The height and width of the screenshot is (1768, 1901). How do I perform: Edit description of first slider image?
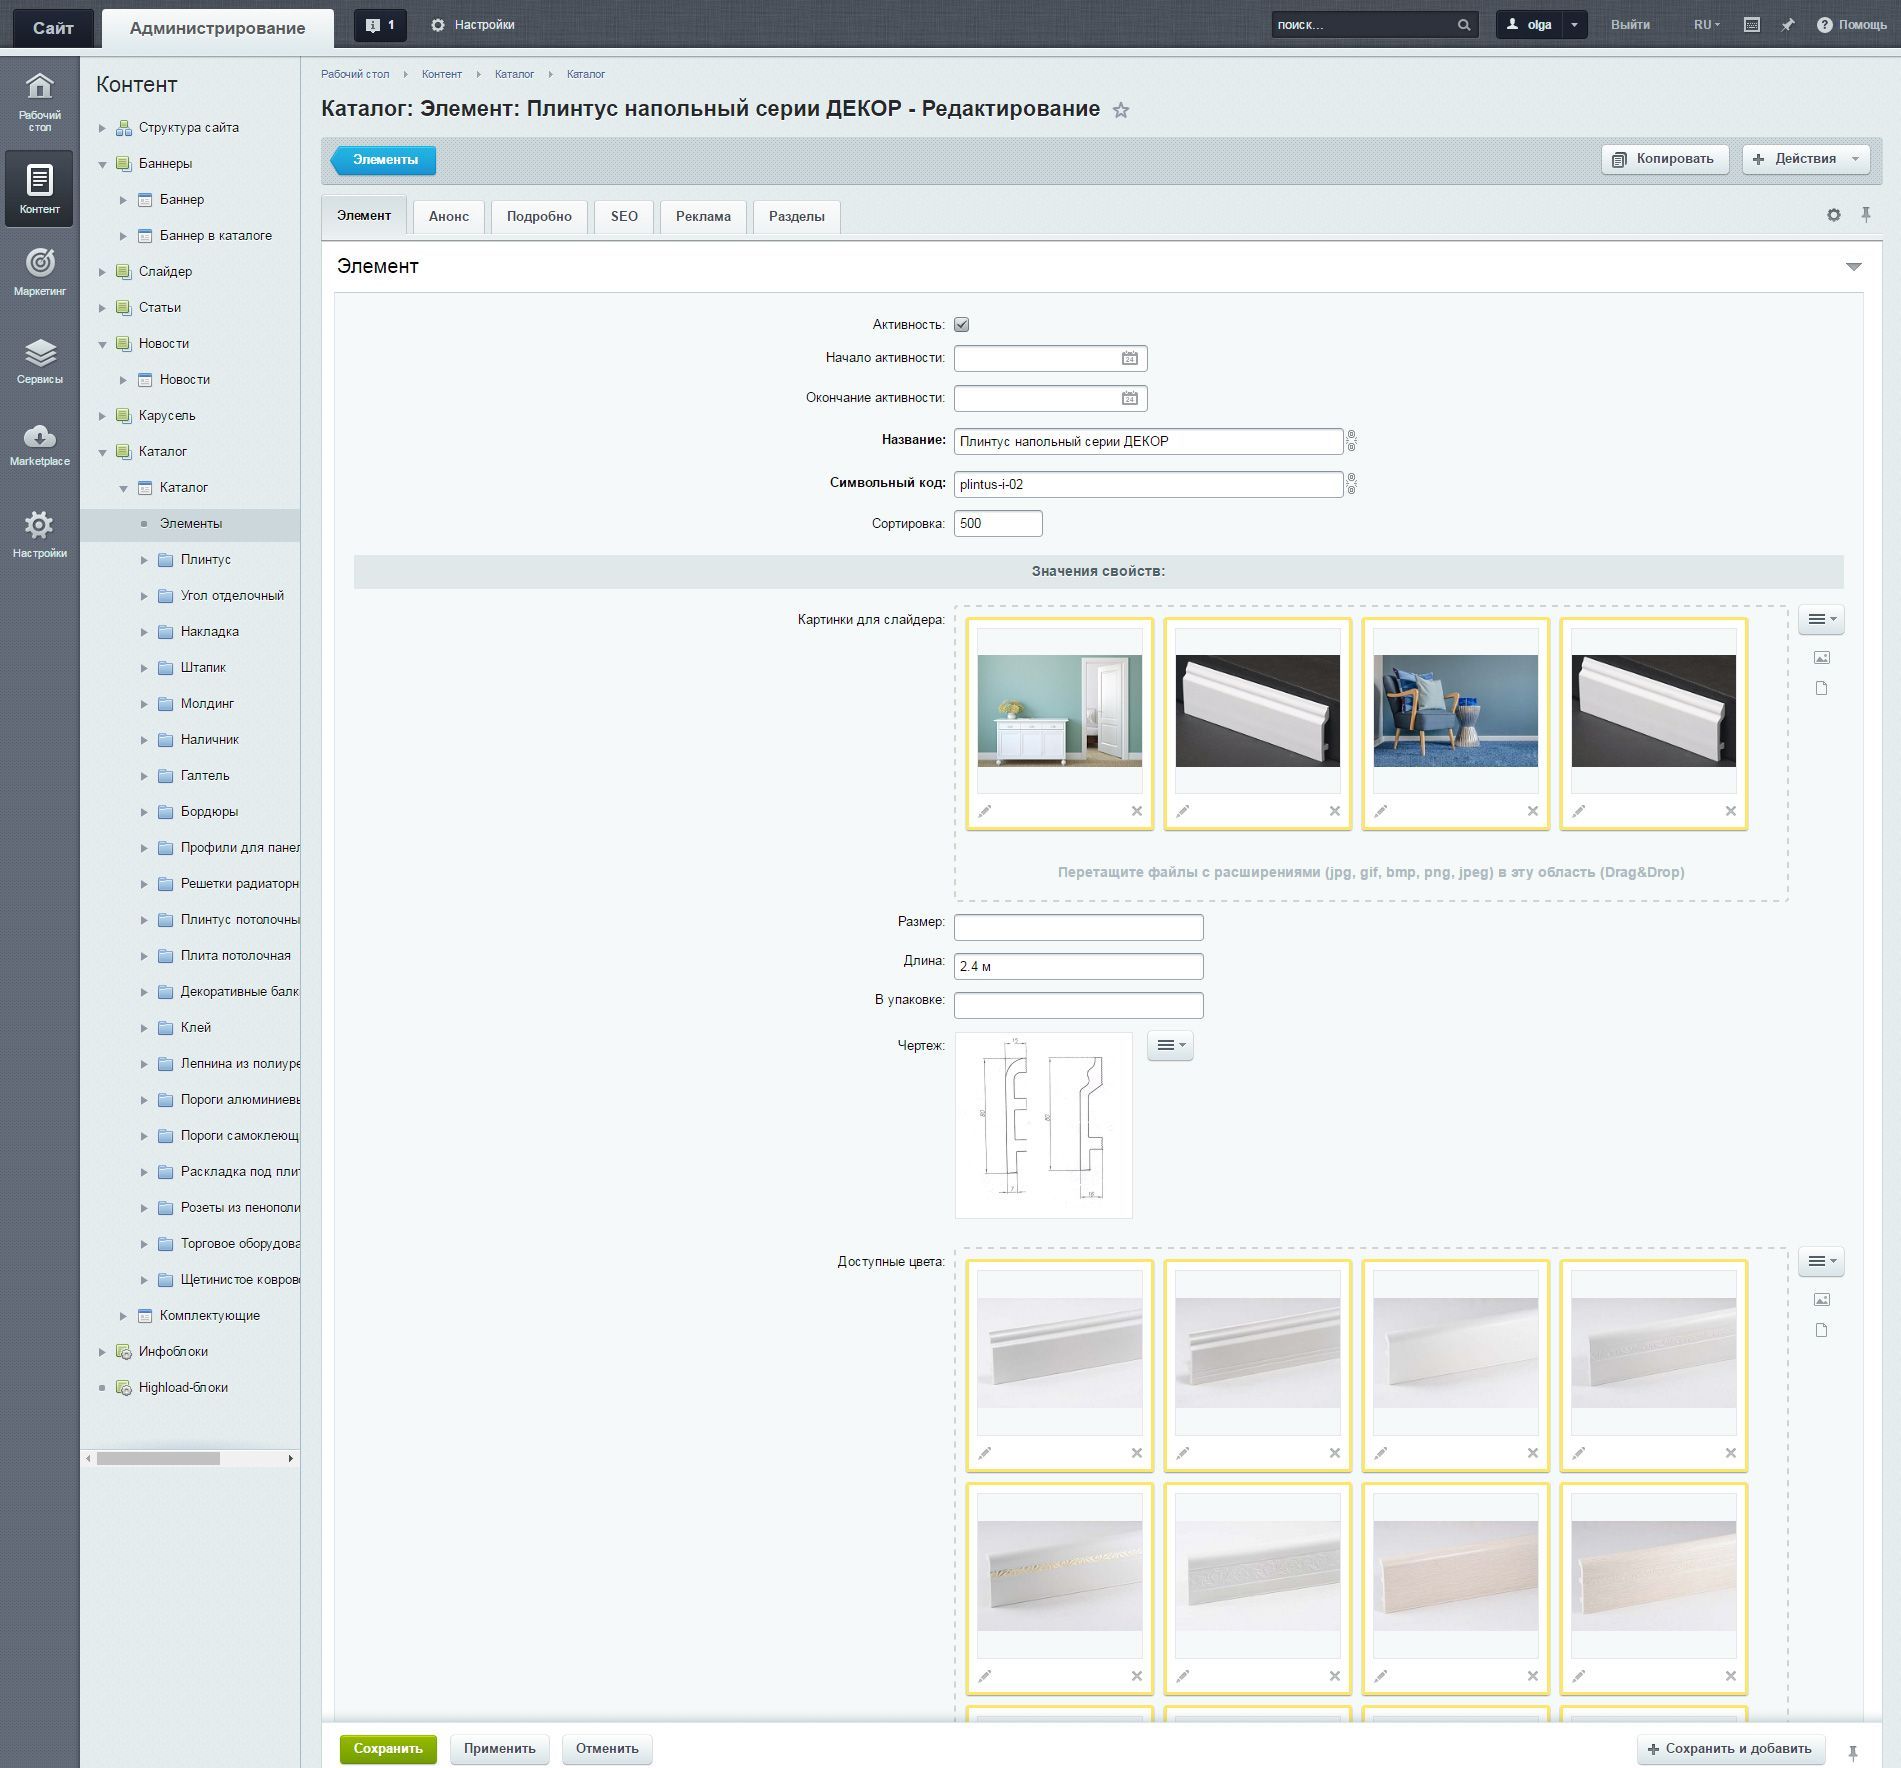click(x=985, y=811)
